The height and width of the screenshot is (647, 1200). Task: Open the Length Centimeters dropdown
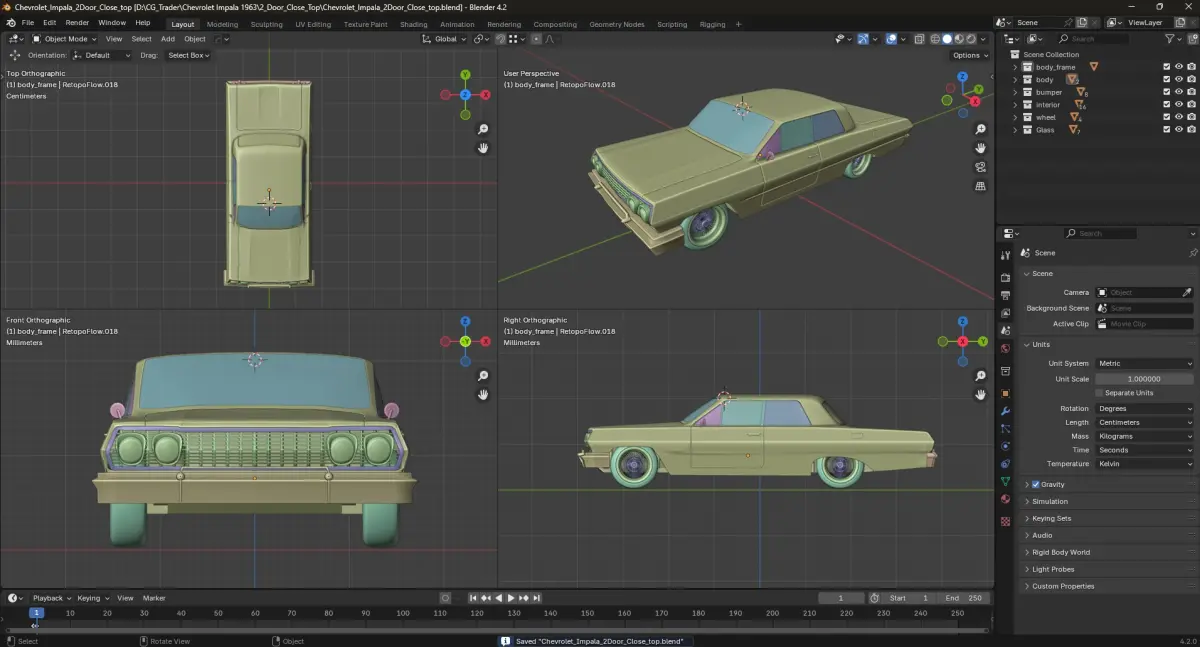click(x=1144, y=422)
